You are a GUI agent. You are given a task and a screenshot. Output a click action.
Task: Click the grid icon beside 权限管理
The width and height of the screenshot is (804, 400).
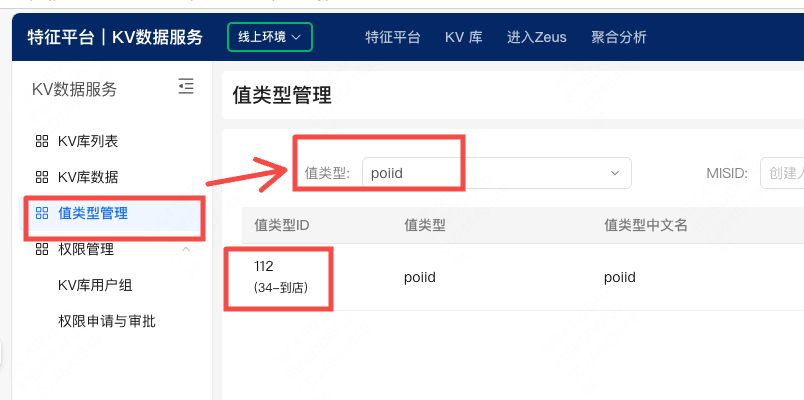(x=42, y=249)
